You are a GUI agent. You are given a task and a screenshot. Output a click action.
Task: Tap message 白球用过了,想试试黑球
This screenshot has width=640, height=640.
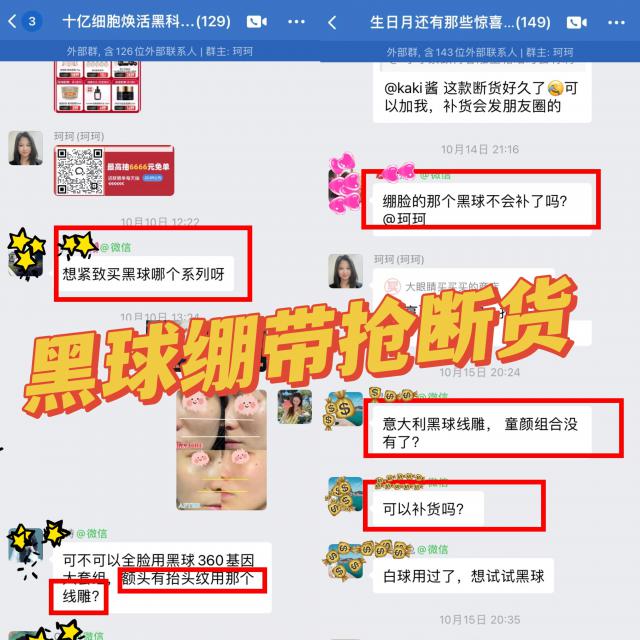(463, 576)
